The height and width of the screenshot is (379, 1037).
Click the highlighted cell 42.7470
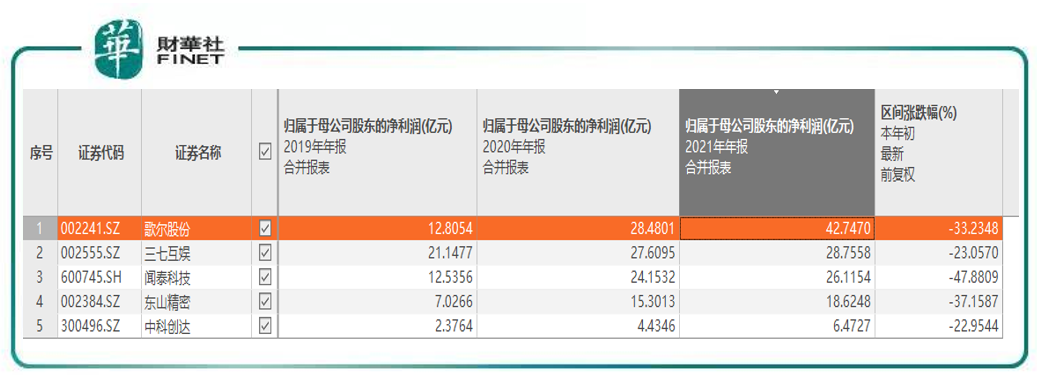click(x=777, y=229)
